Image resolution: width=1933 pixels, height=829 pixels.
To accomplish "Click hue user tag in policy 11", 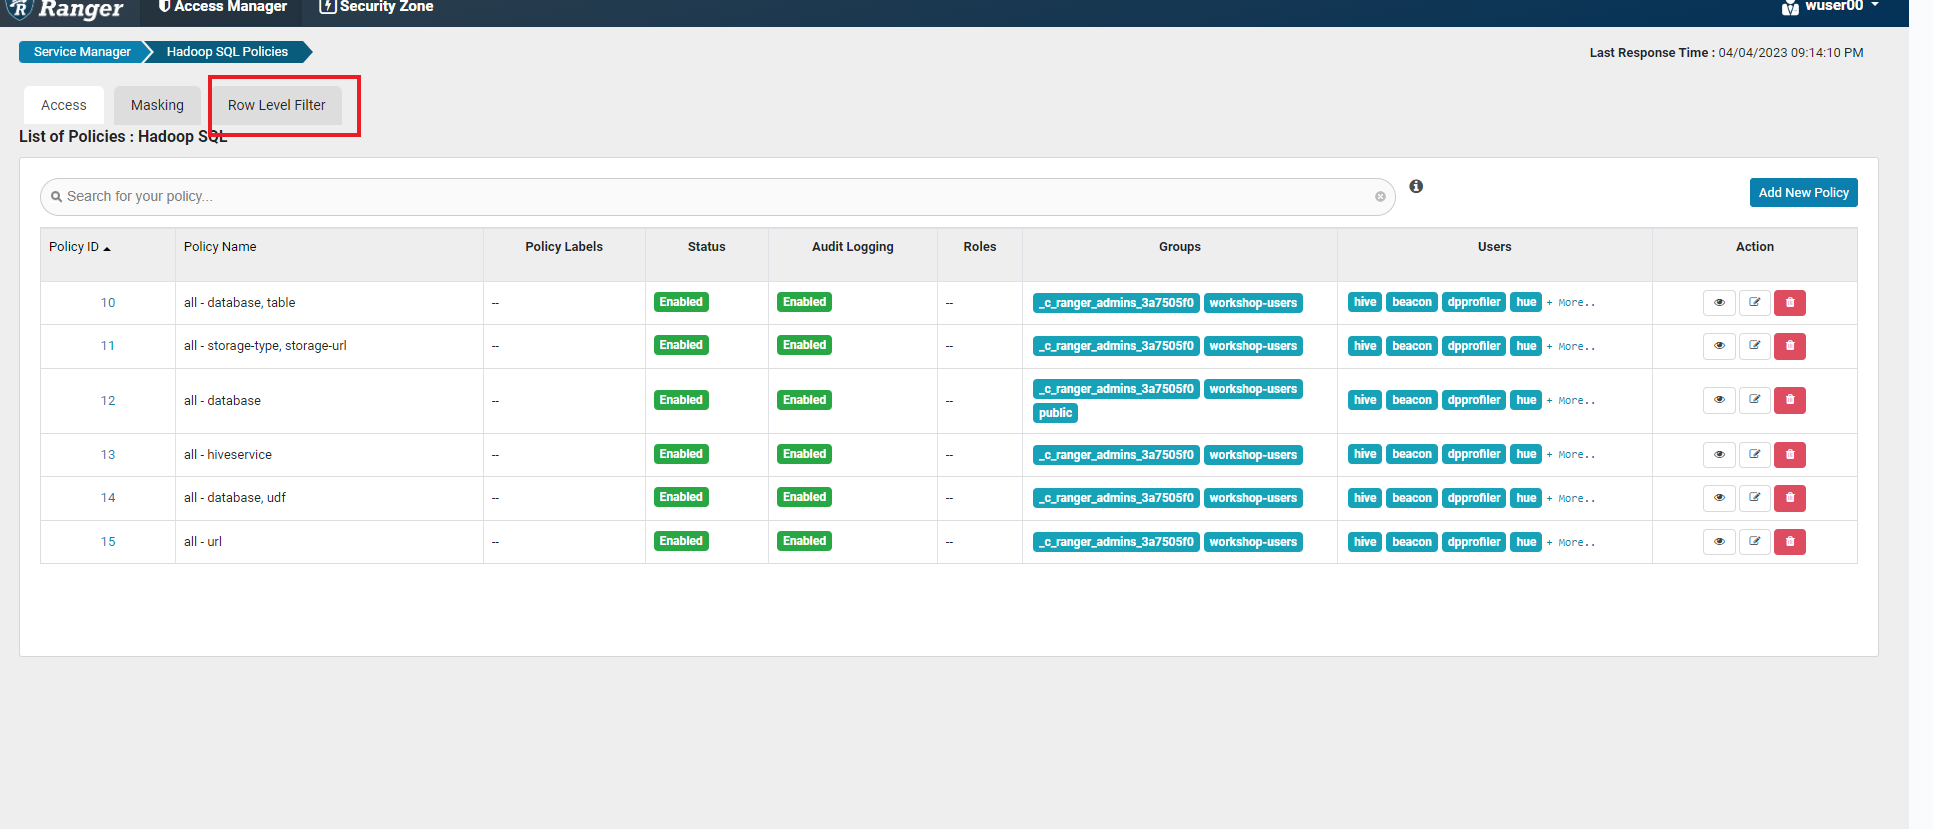I will coord(1526,346).
